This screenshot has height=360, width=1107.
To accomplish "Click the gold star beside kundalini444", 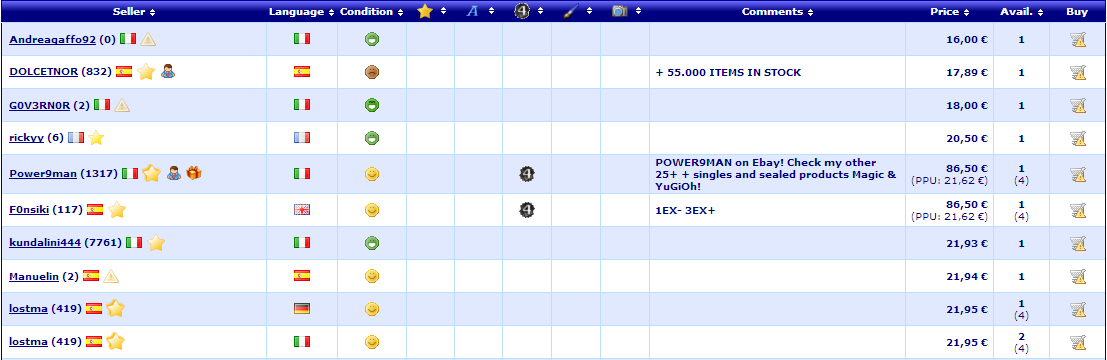I will [x=156, y=243].
